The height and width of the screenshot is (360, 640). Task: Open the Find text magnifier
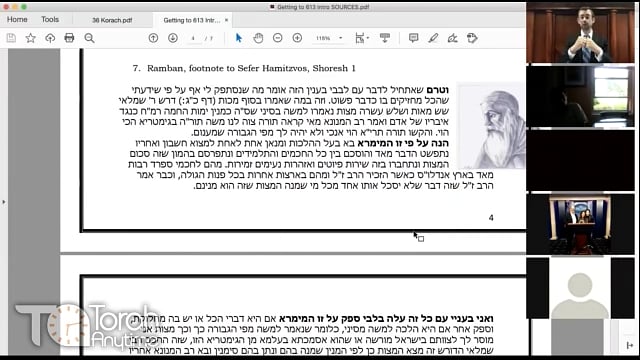(89, 38)
